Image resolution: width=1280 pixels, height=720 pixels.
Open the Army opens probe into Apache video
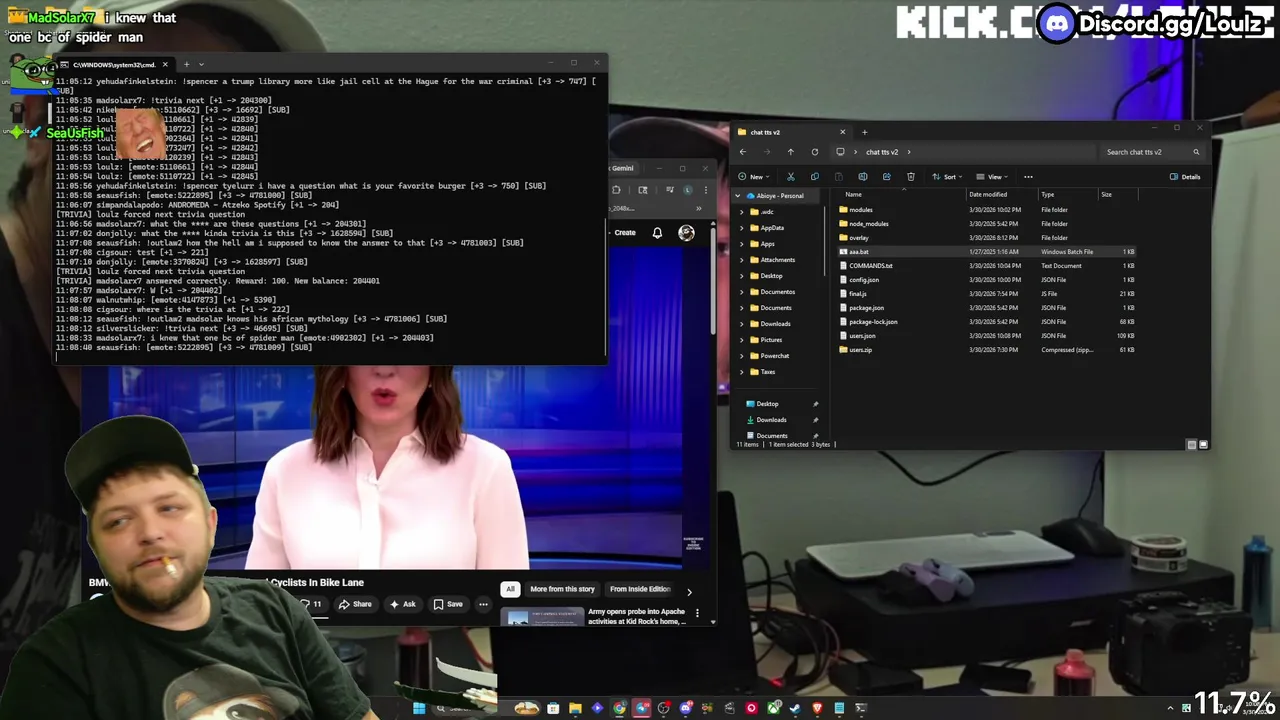[x=637, y=616]
